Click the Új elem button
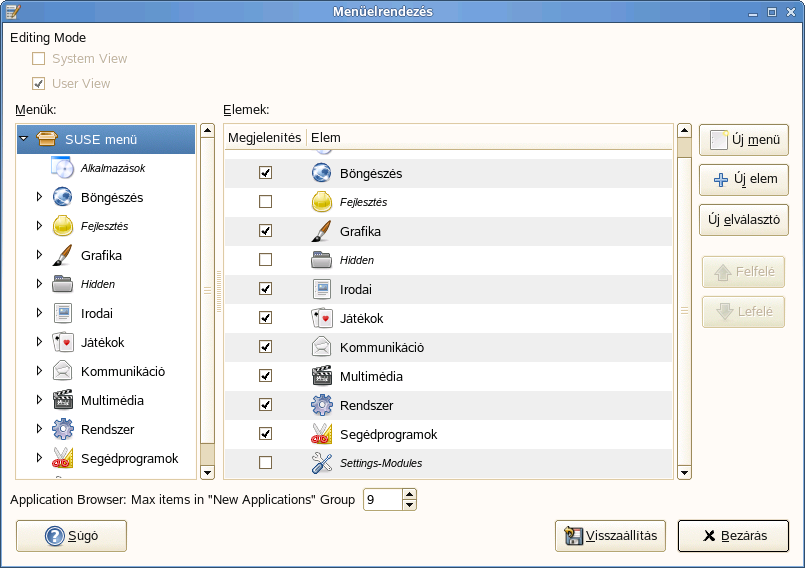The width and height of the screenshot is (805, 568). [744, 179]
